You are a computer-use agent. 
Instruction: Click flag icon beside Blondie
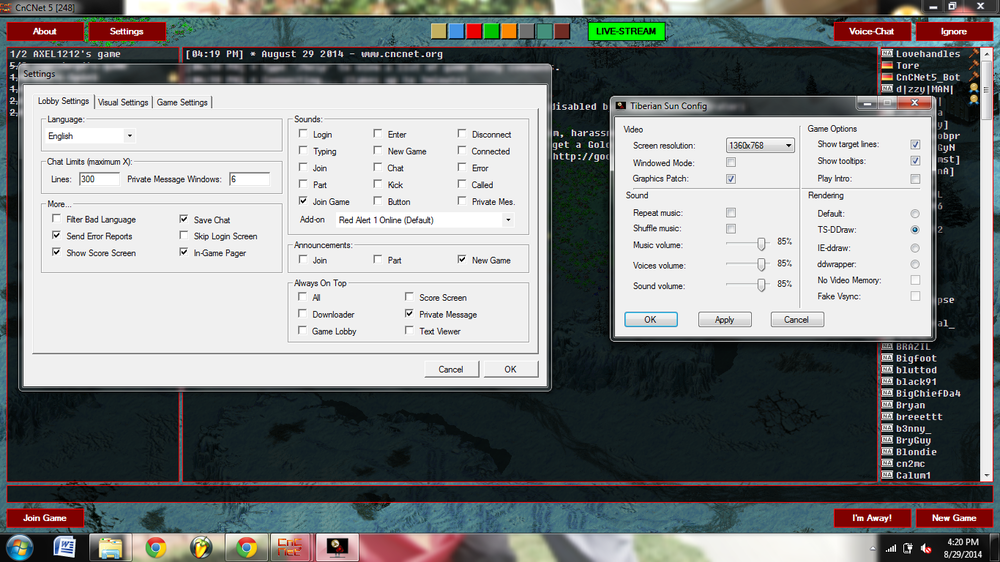tap(886, 452)
